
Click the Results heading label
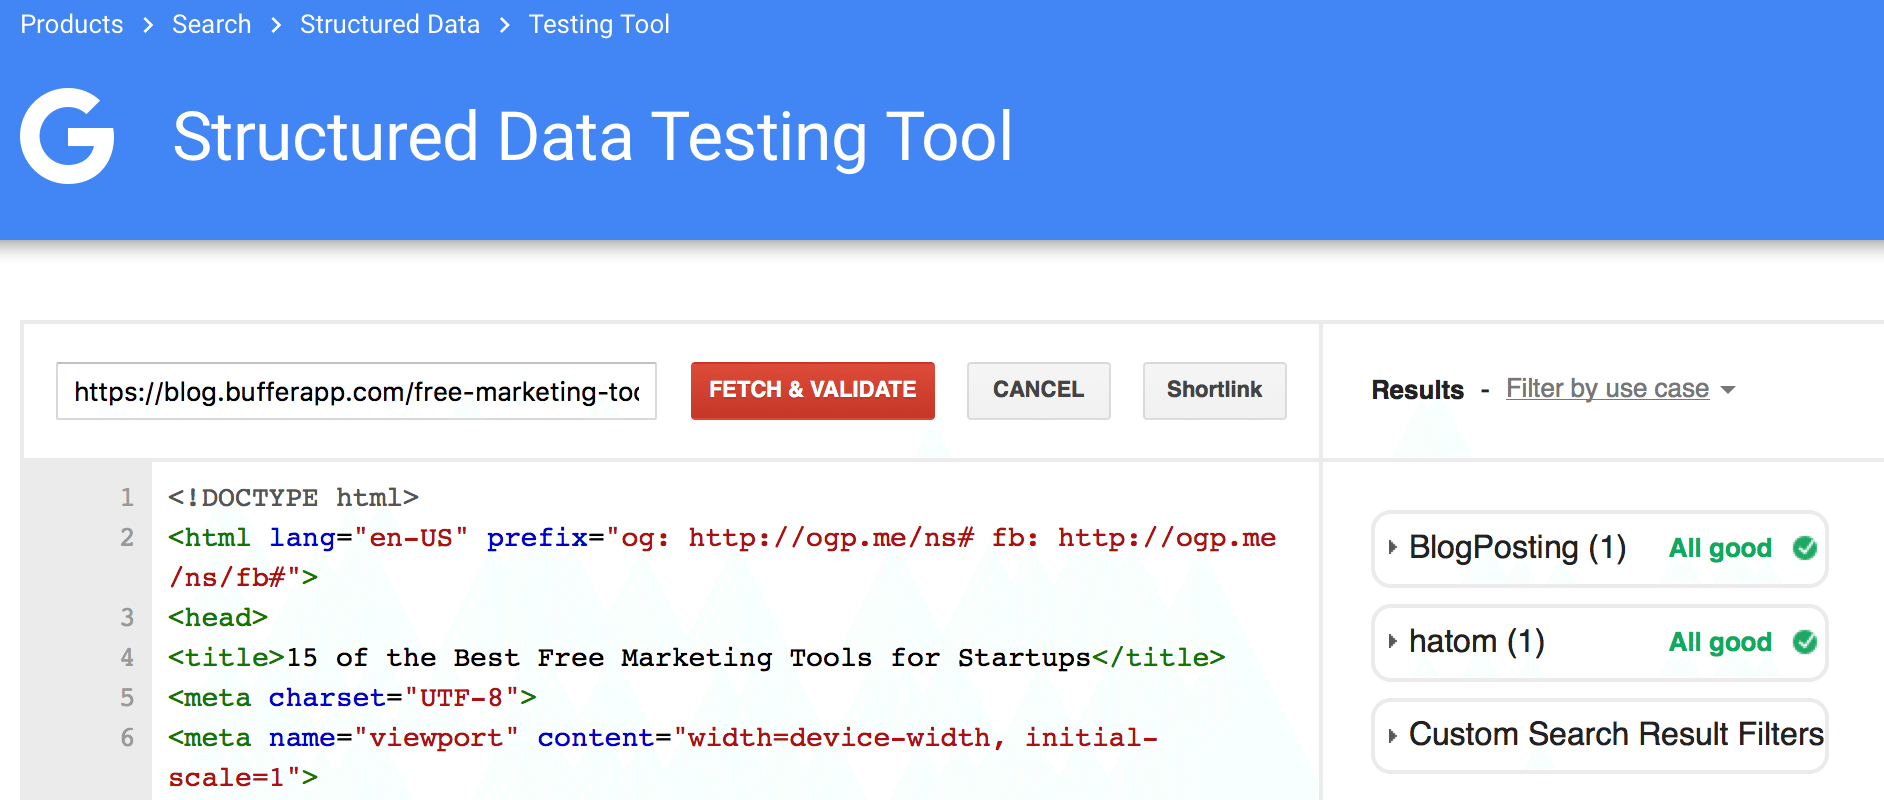[1417, 390]
